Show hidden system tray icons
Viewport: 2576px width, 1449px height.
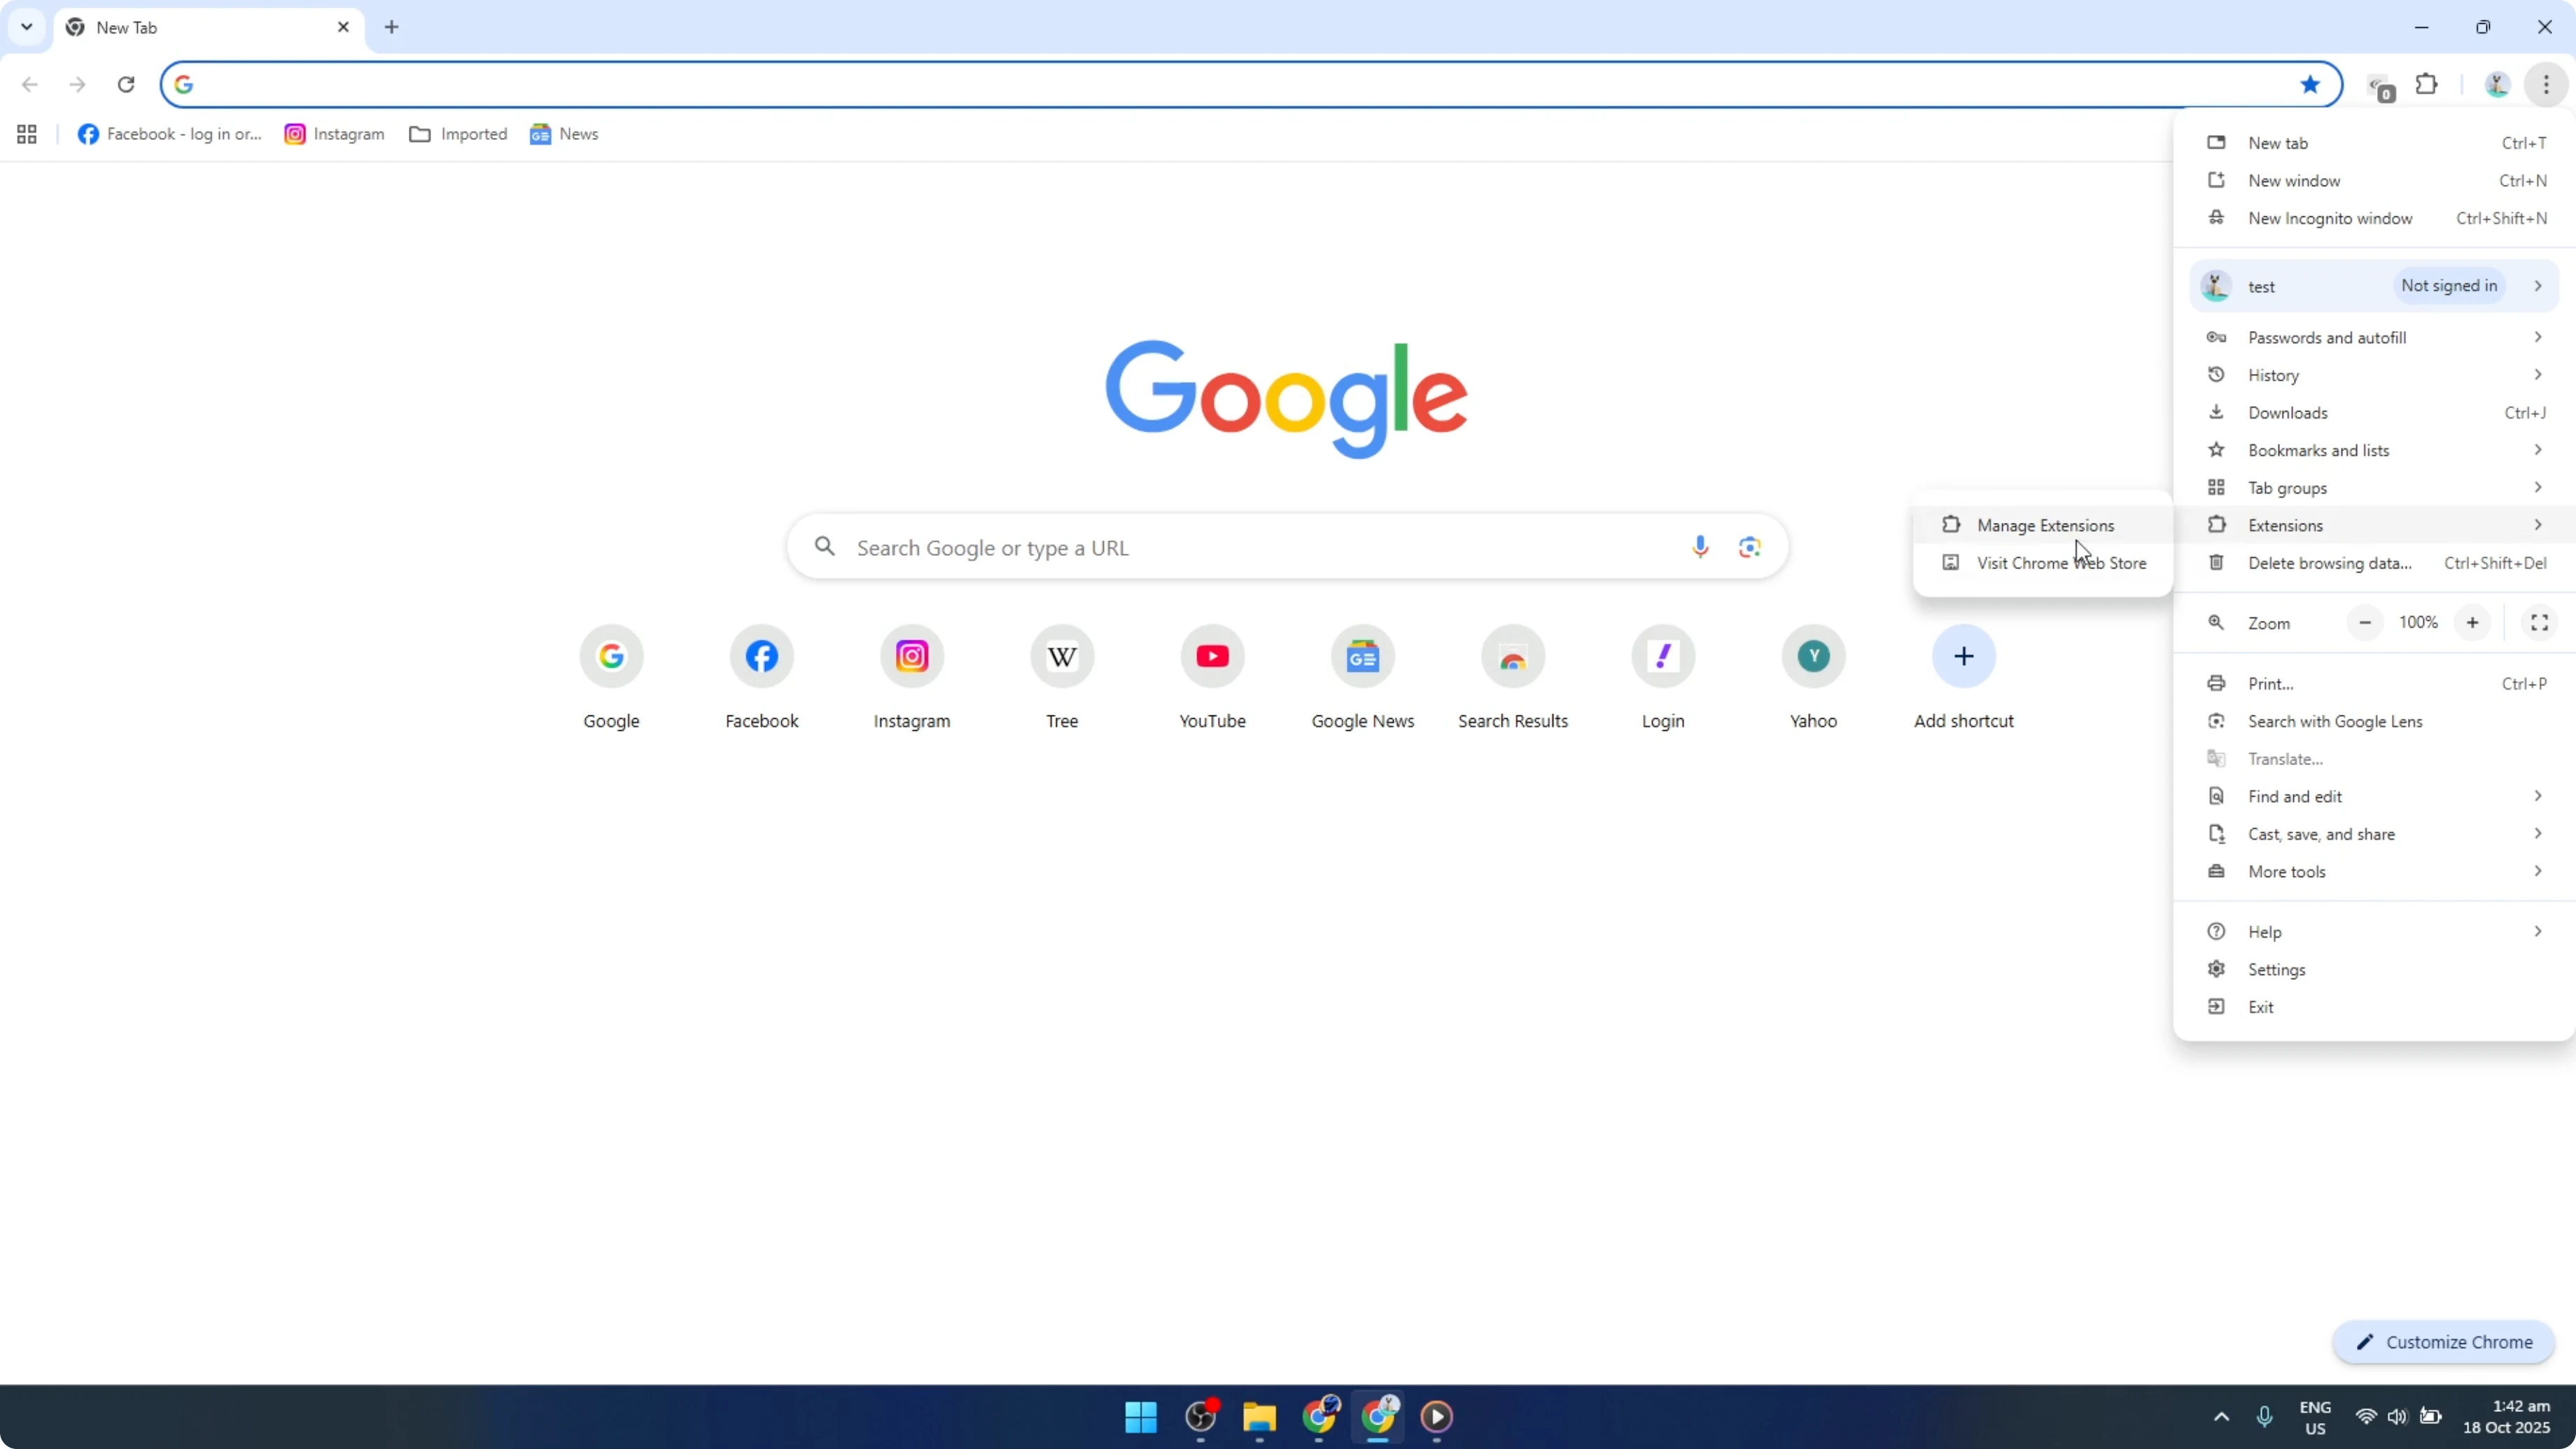pos(2221,1416)
